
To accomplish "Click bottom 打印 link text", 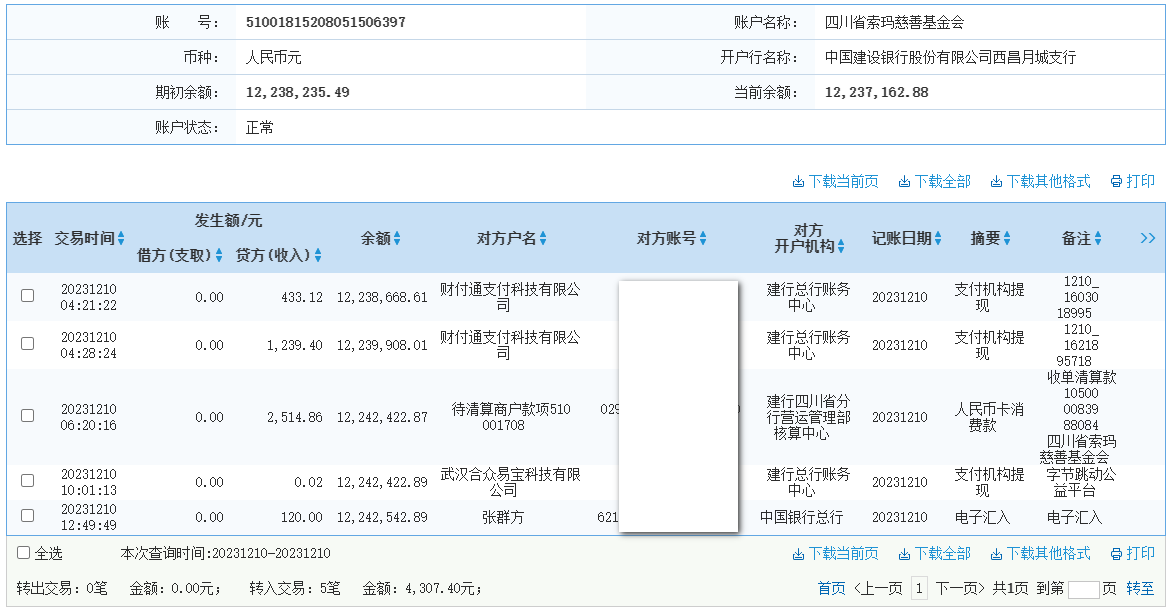I will (x=1140, y=553).
